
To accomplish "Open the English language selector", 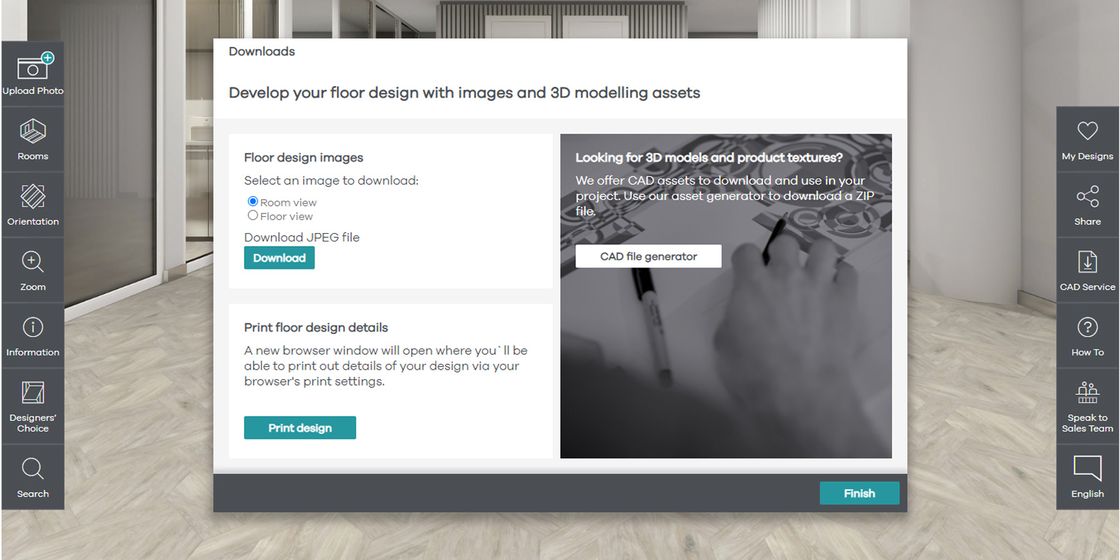I will point(1087,477).
